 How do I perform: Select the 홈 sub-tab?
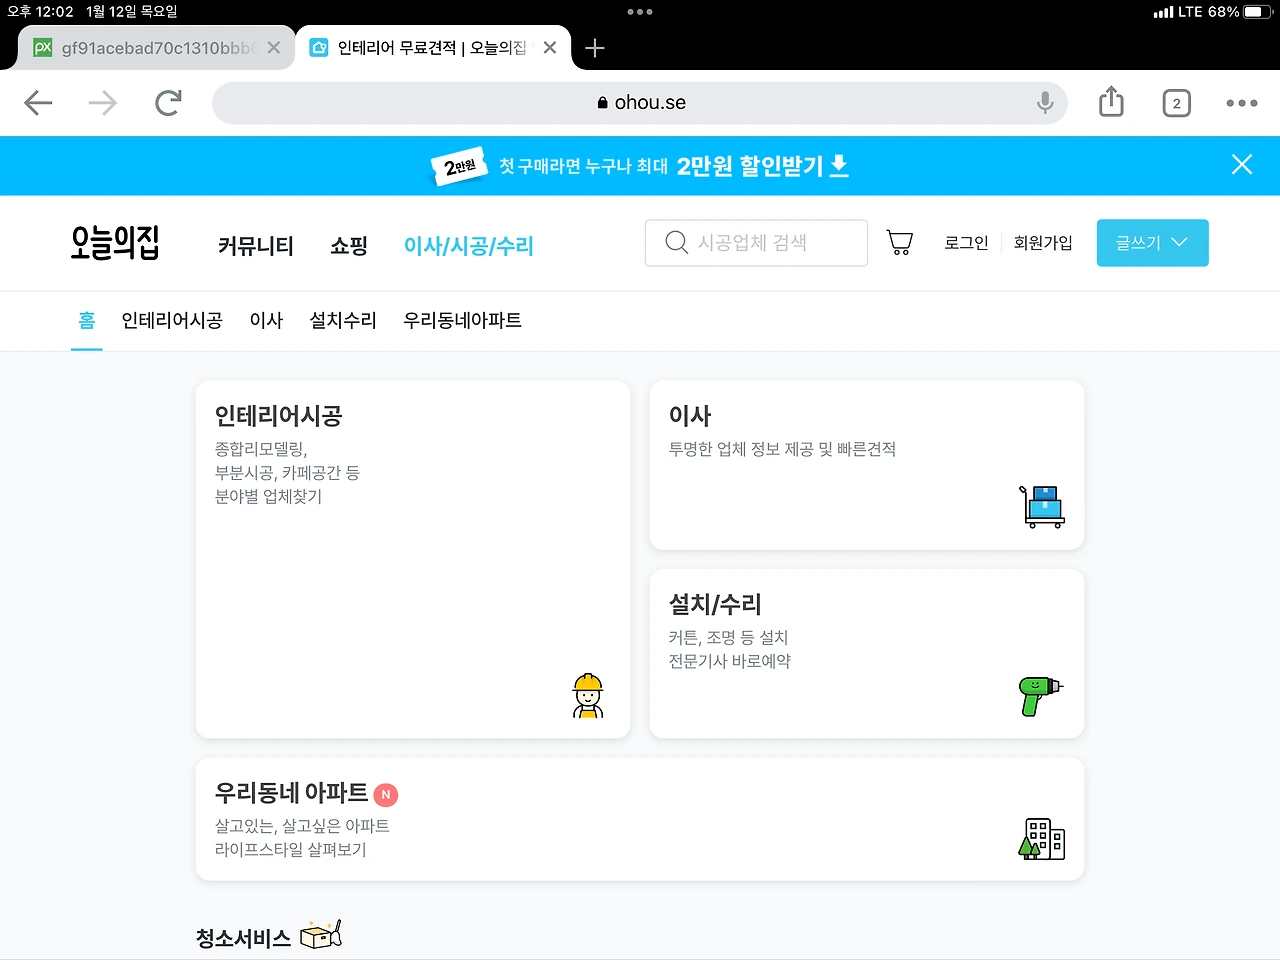(x=87, y=321)
